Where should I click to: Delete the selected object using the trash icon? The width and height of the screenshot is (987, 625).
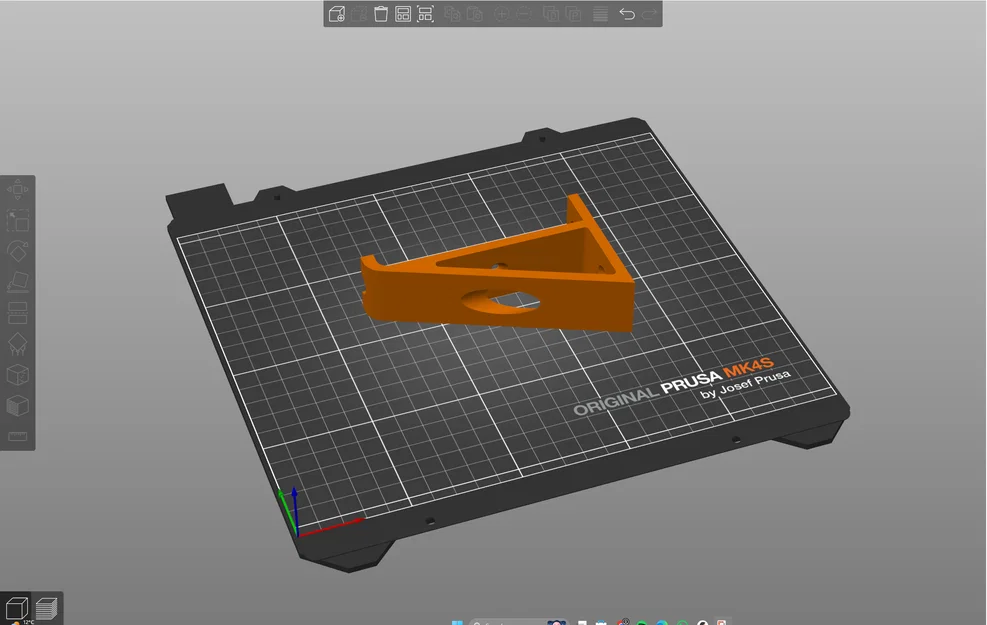tap(382, 14)
